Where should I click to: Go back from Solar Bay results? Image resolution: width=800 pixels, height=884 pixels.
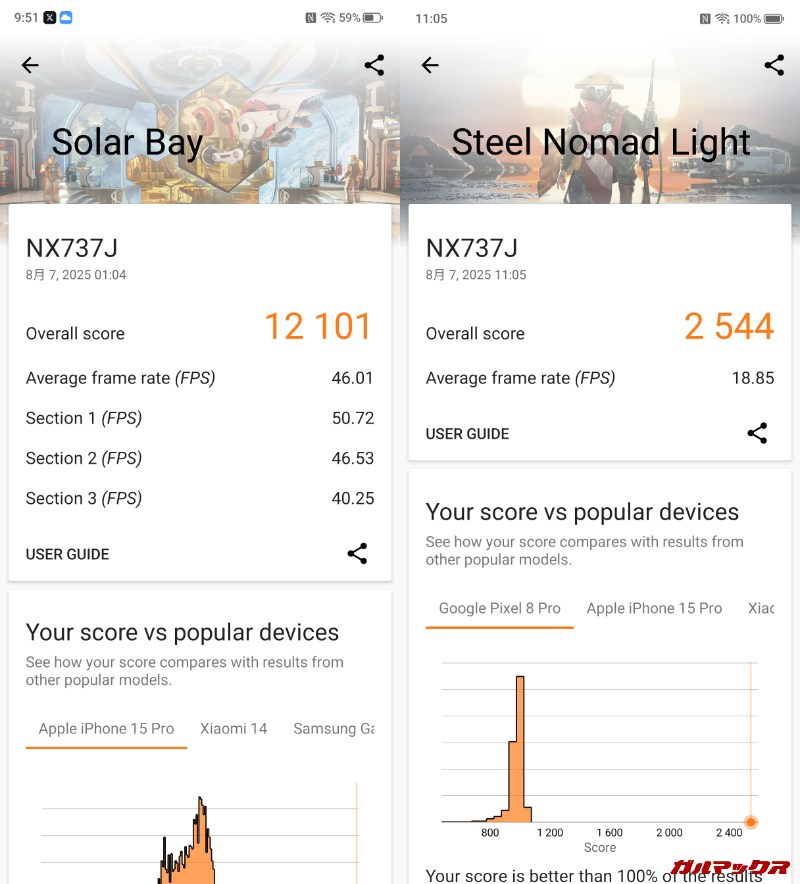(x=30, y=65)
